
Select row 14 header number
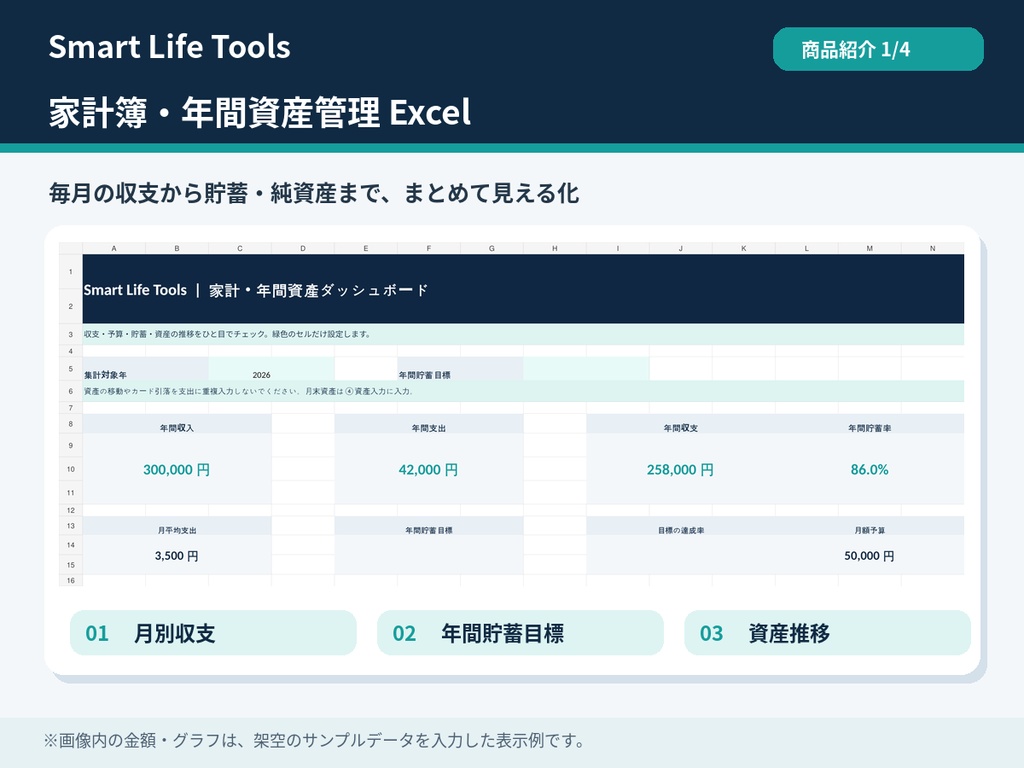(71, 545)
